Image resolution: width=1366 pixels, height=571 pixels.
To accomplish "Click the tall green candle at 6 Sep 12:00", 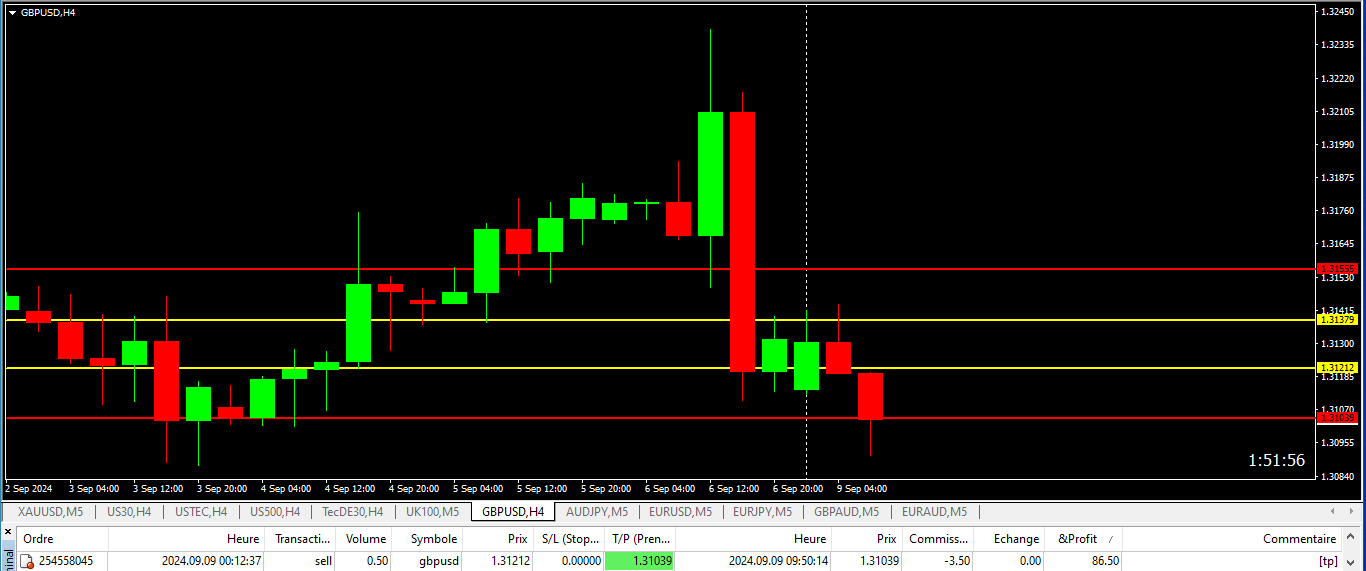I will point(710,174).
